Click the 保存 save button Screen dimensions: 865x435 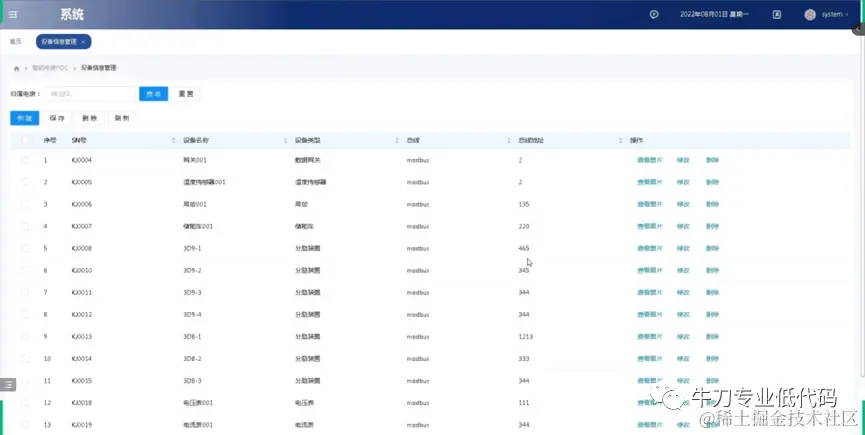coord(57,118)
